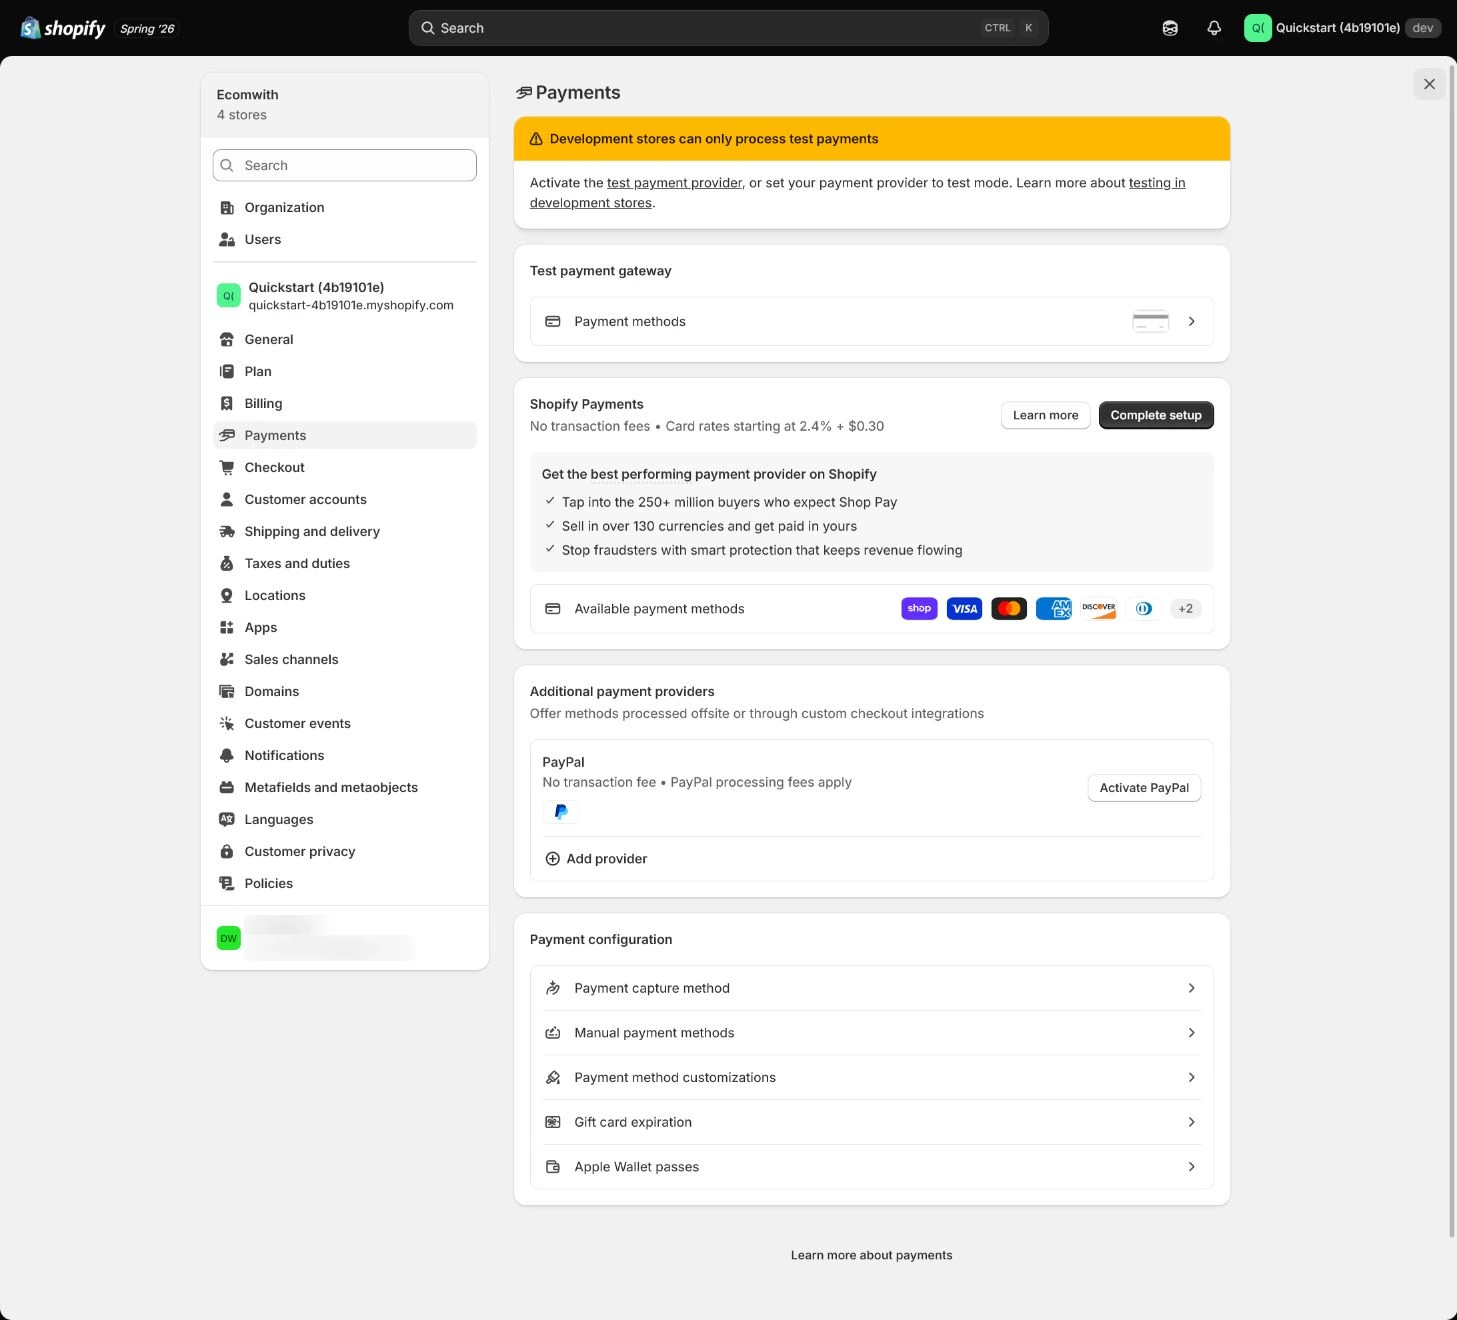Open the General settings page
1457x1320 pixels.
coord(345,340)
